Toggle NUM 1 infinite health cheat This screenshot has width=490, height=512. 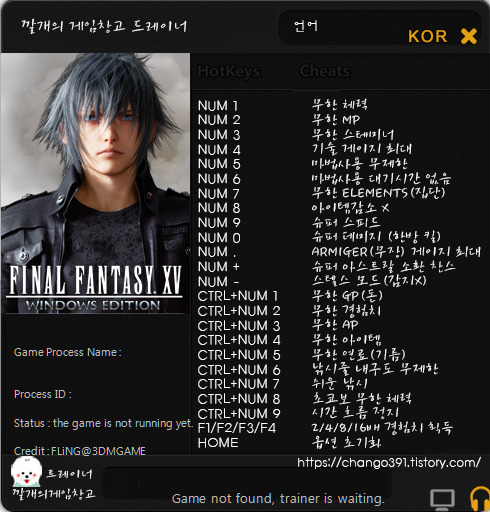click(339, 105)
